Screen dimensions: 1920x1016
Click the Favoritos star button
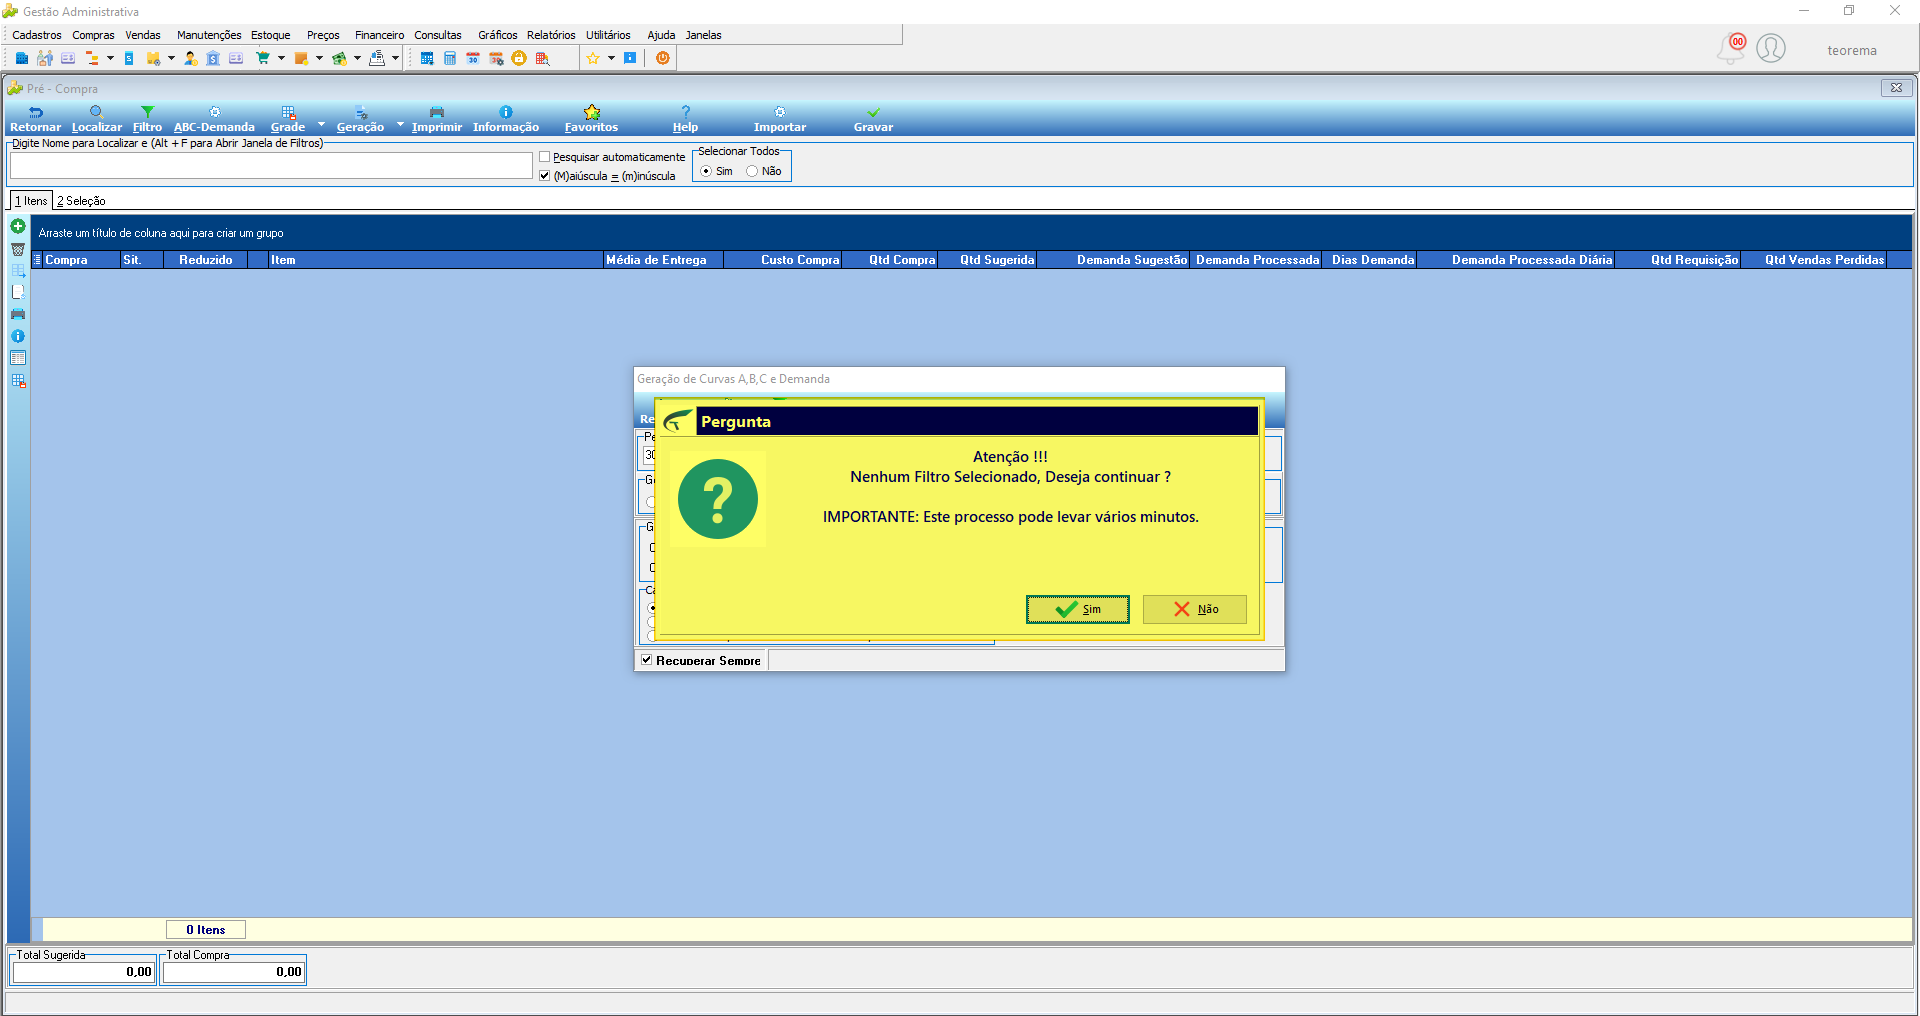[x=591, y=119]
